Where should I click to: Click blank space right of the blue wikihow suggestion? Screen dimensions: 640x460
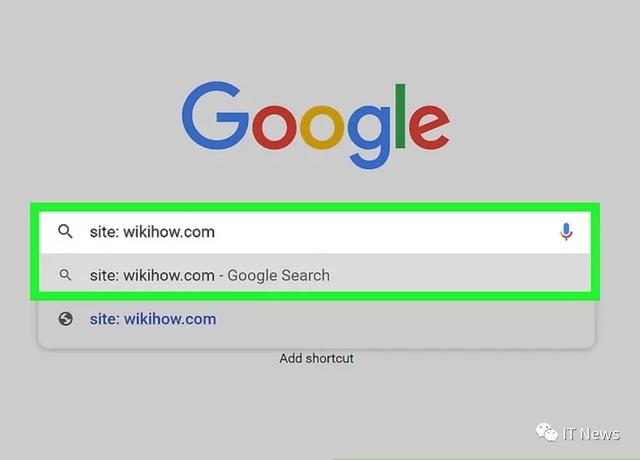404,319
